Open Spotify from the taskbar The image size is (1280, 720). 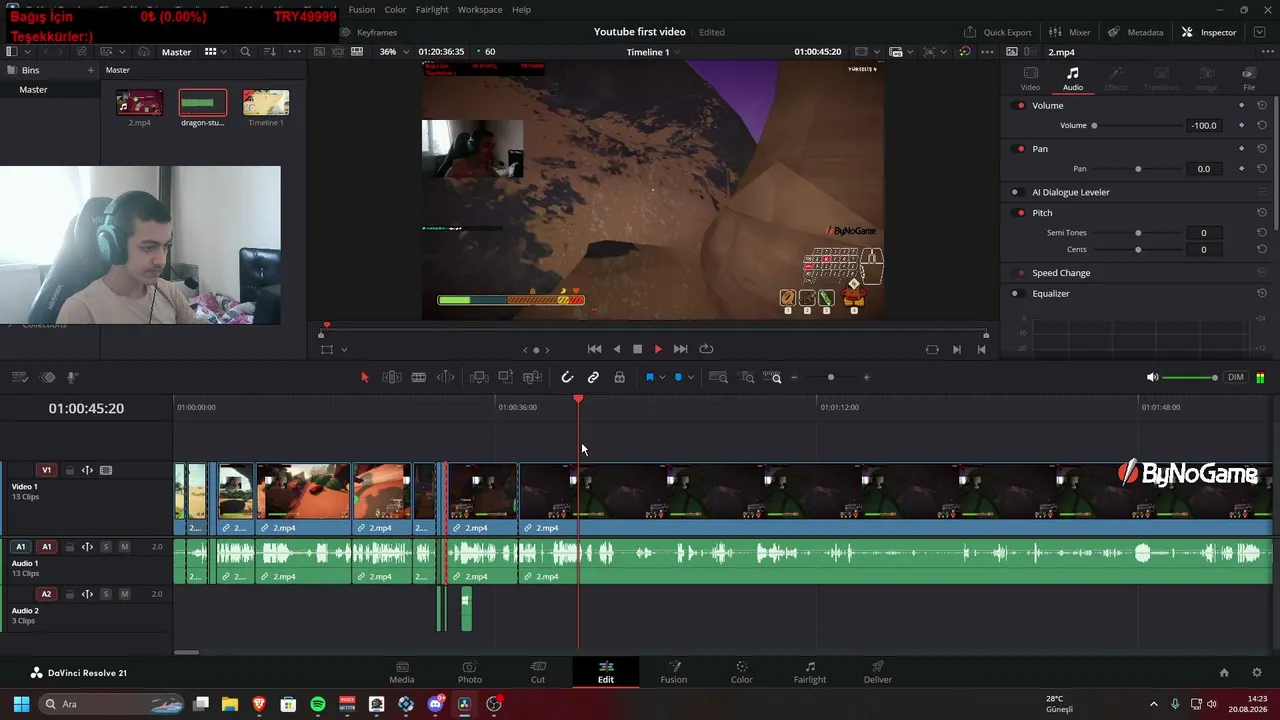[x=318, y=704]
